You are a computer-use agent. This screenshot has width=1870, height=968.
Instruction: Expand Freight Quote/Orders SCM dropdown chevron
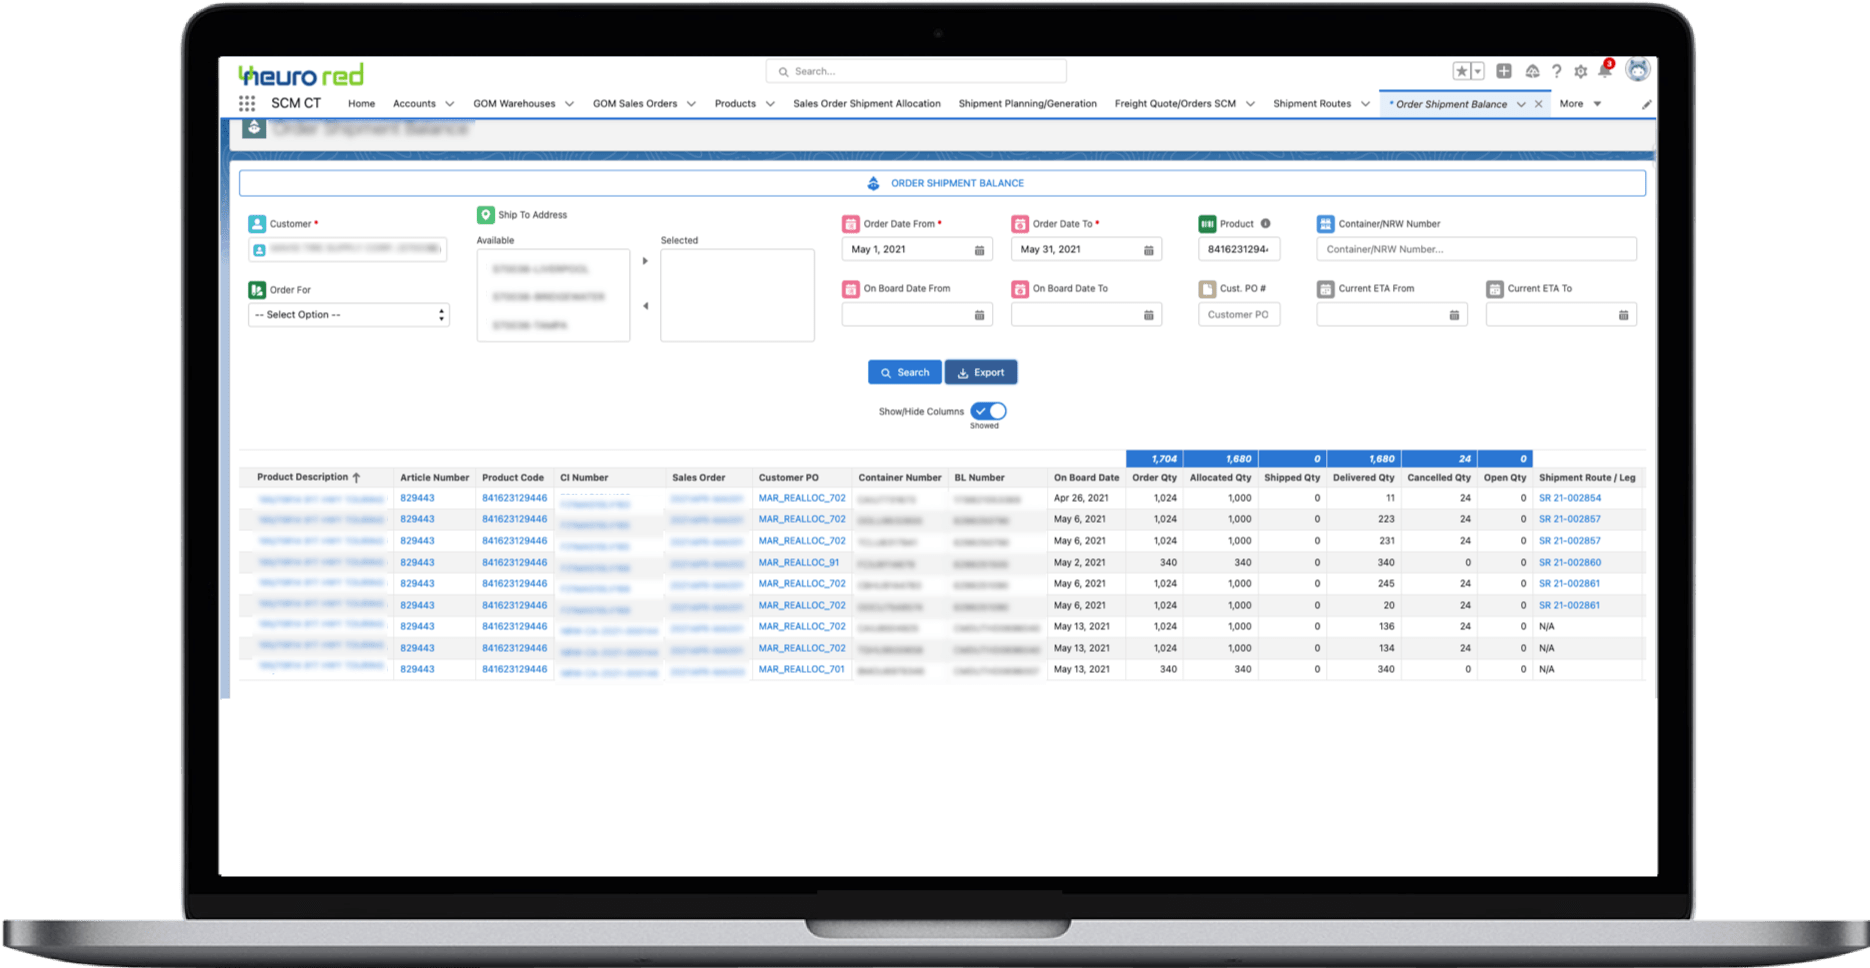pos(1250,104)
